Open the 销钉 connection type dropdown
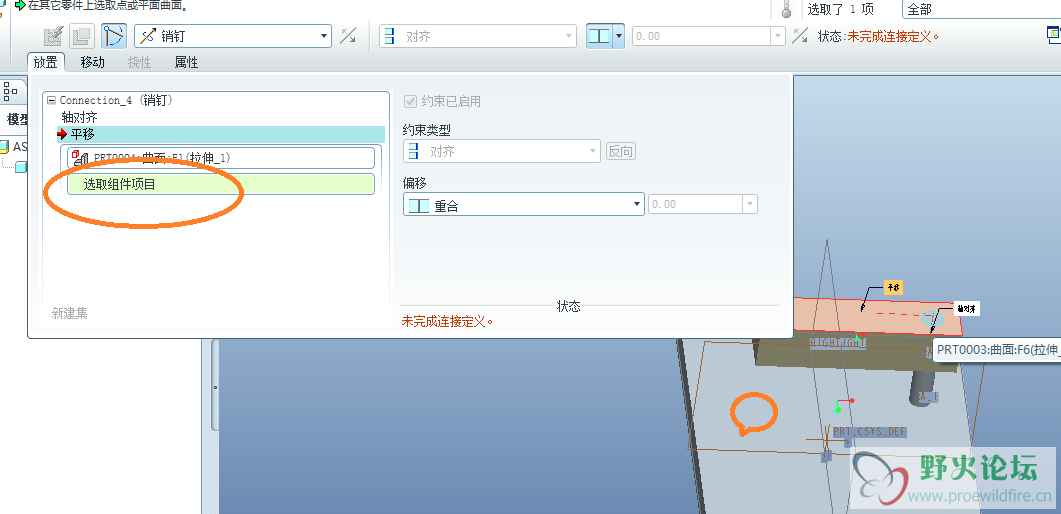 (233, 36)
